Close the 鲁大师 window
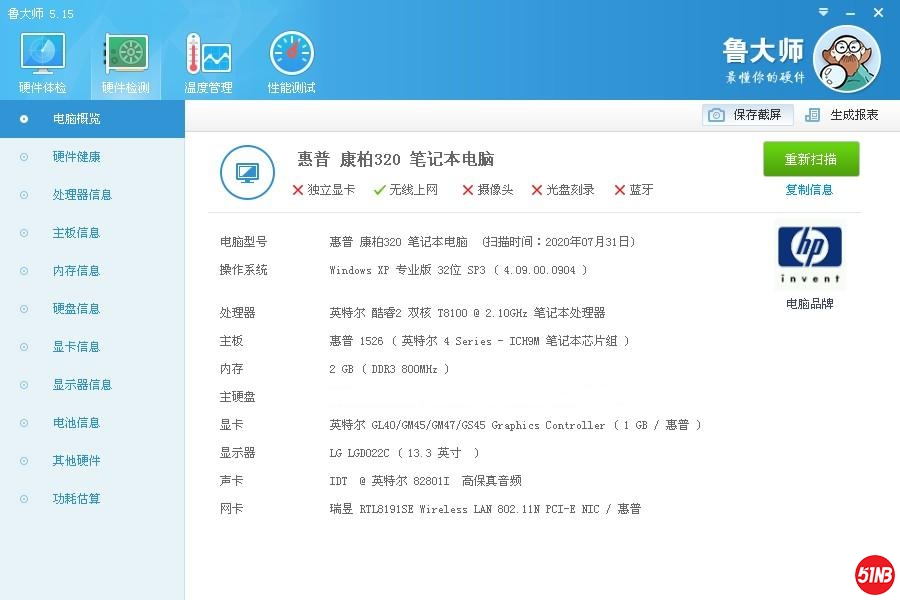Screen dimensions: 900x600 [878, 12]
